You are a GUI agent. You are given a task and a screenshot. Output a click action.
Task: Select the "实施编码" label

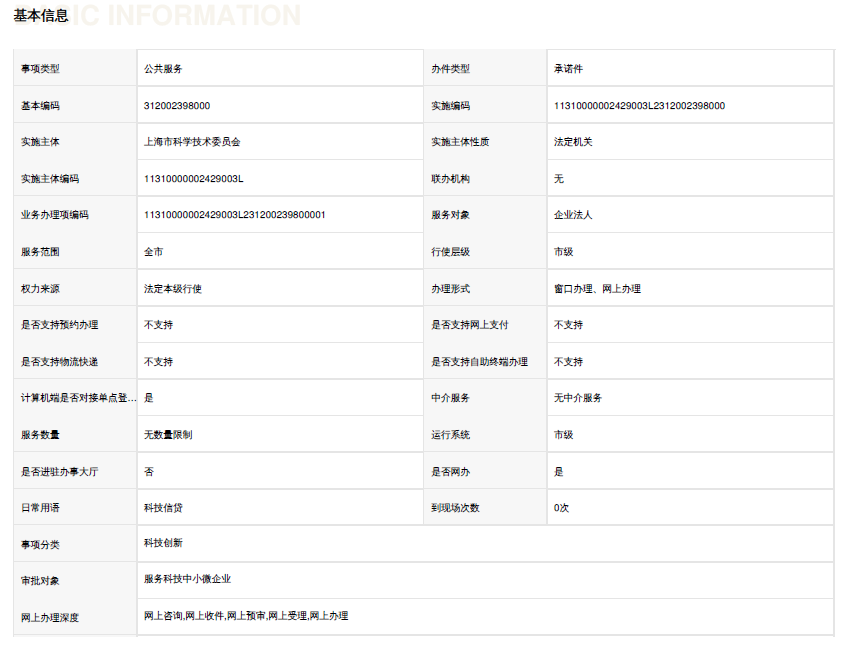[450, 106]
